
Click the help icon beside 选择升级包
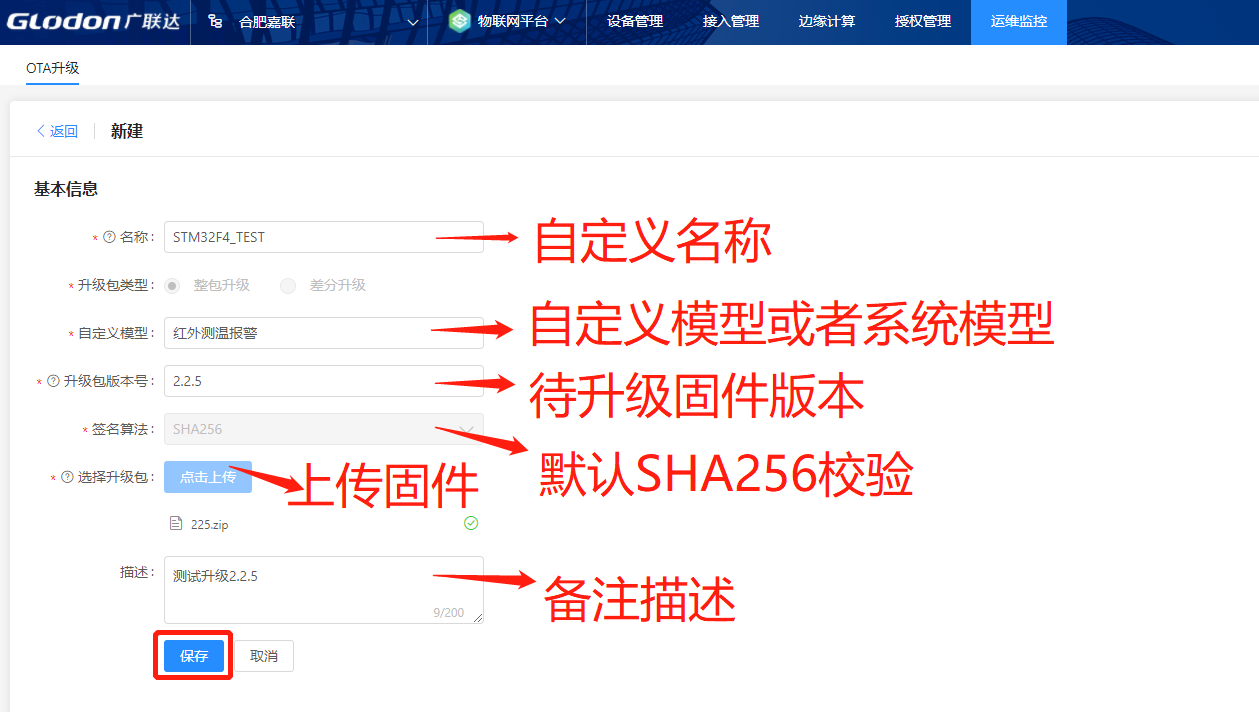click(67, 477)
